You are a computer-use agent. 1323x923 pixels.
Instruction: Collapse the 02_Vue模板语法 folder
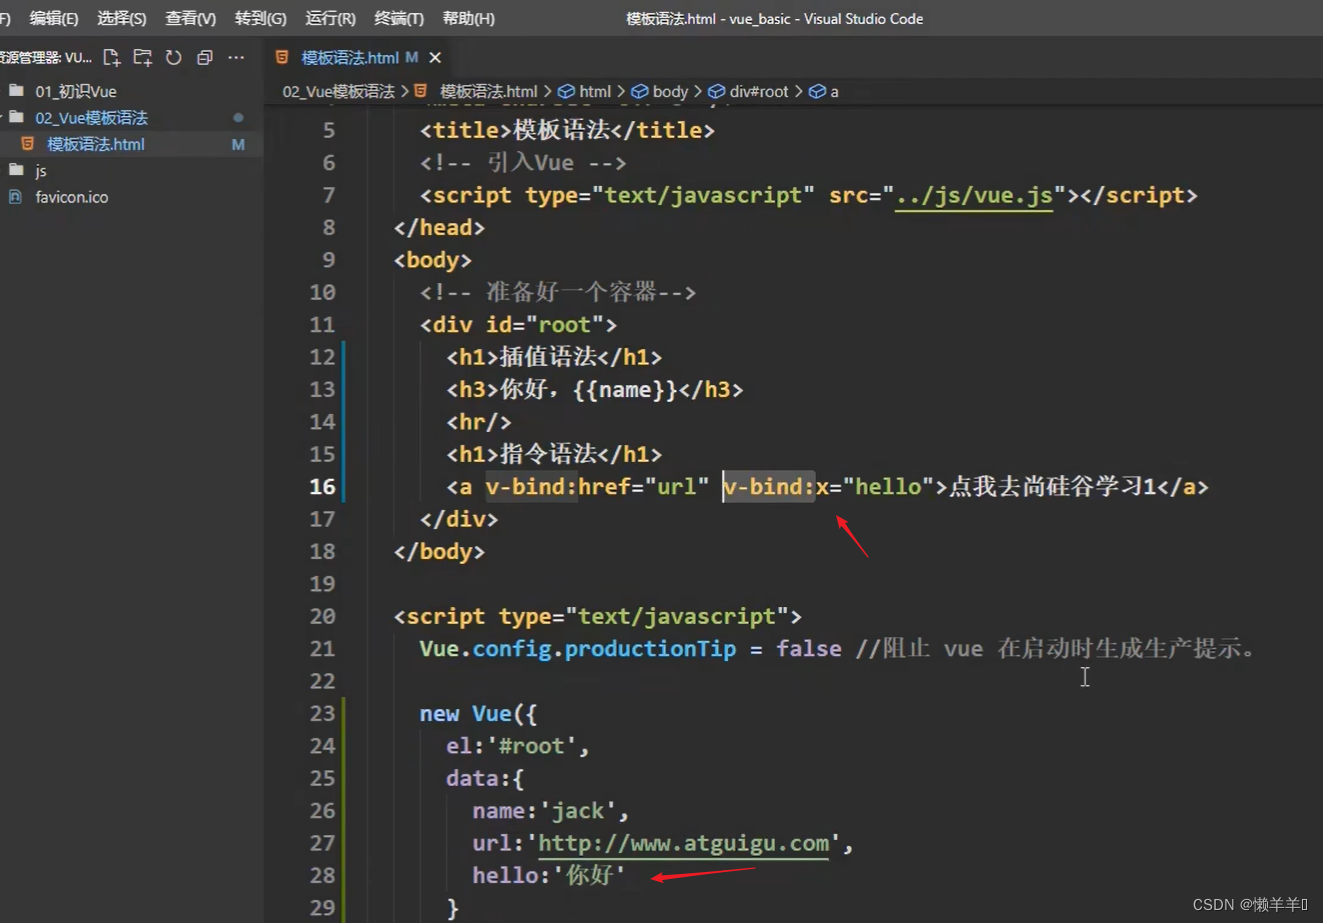tap(91, 118)
